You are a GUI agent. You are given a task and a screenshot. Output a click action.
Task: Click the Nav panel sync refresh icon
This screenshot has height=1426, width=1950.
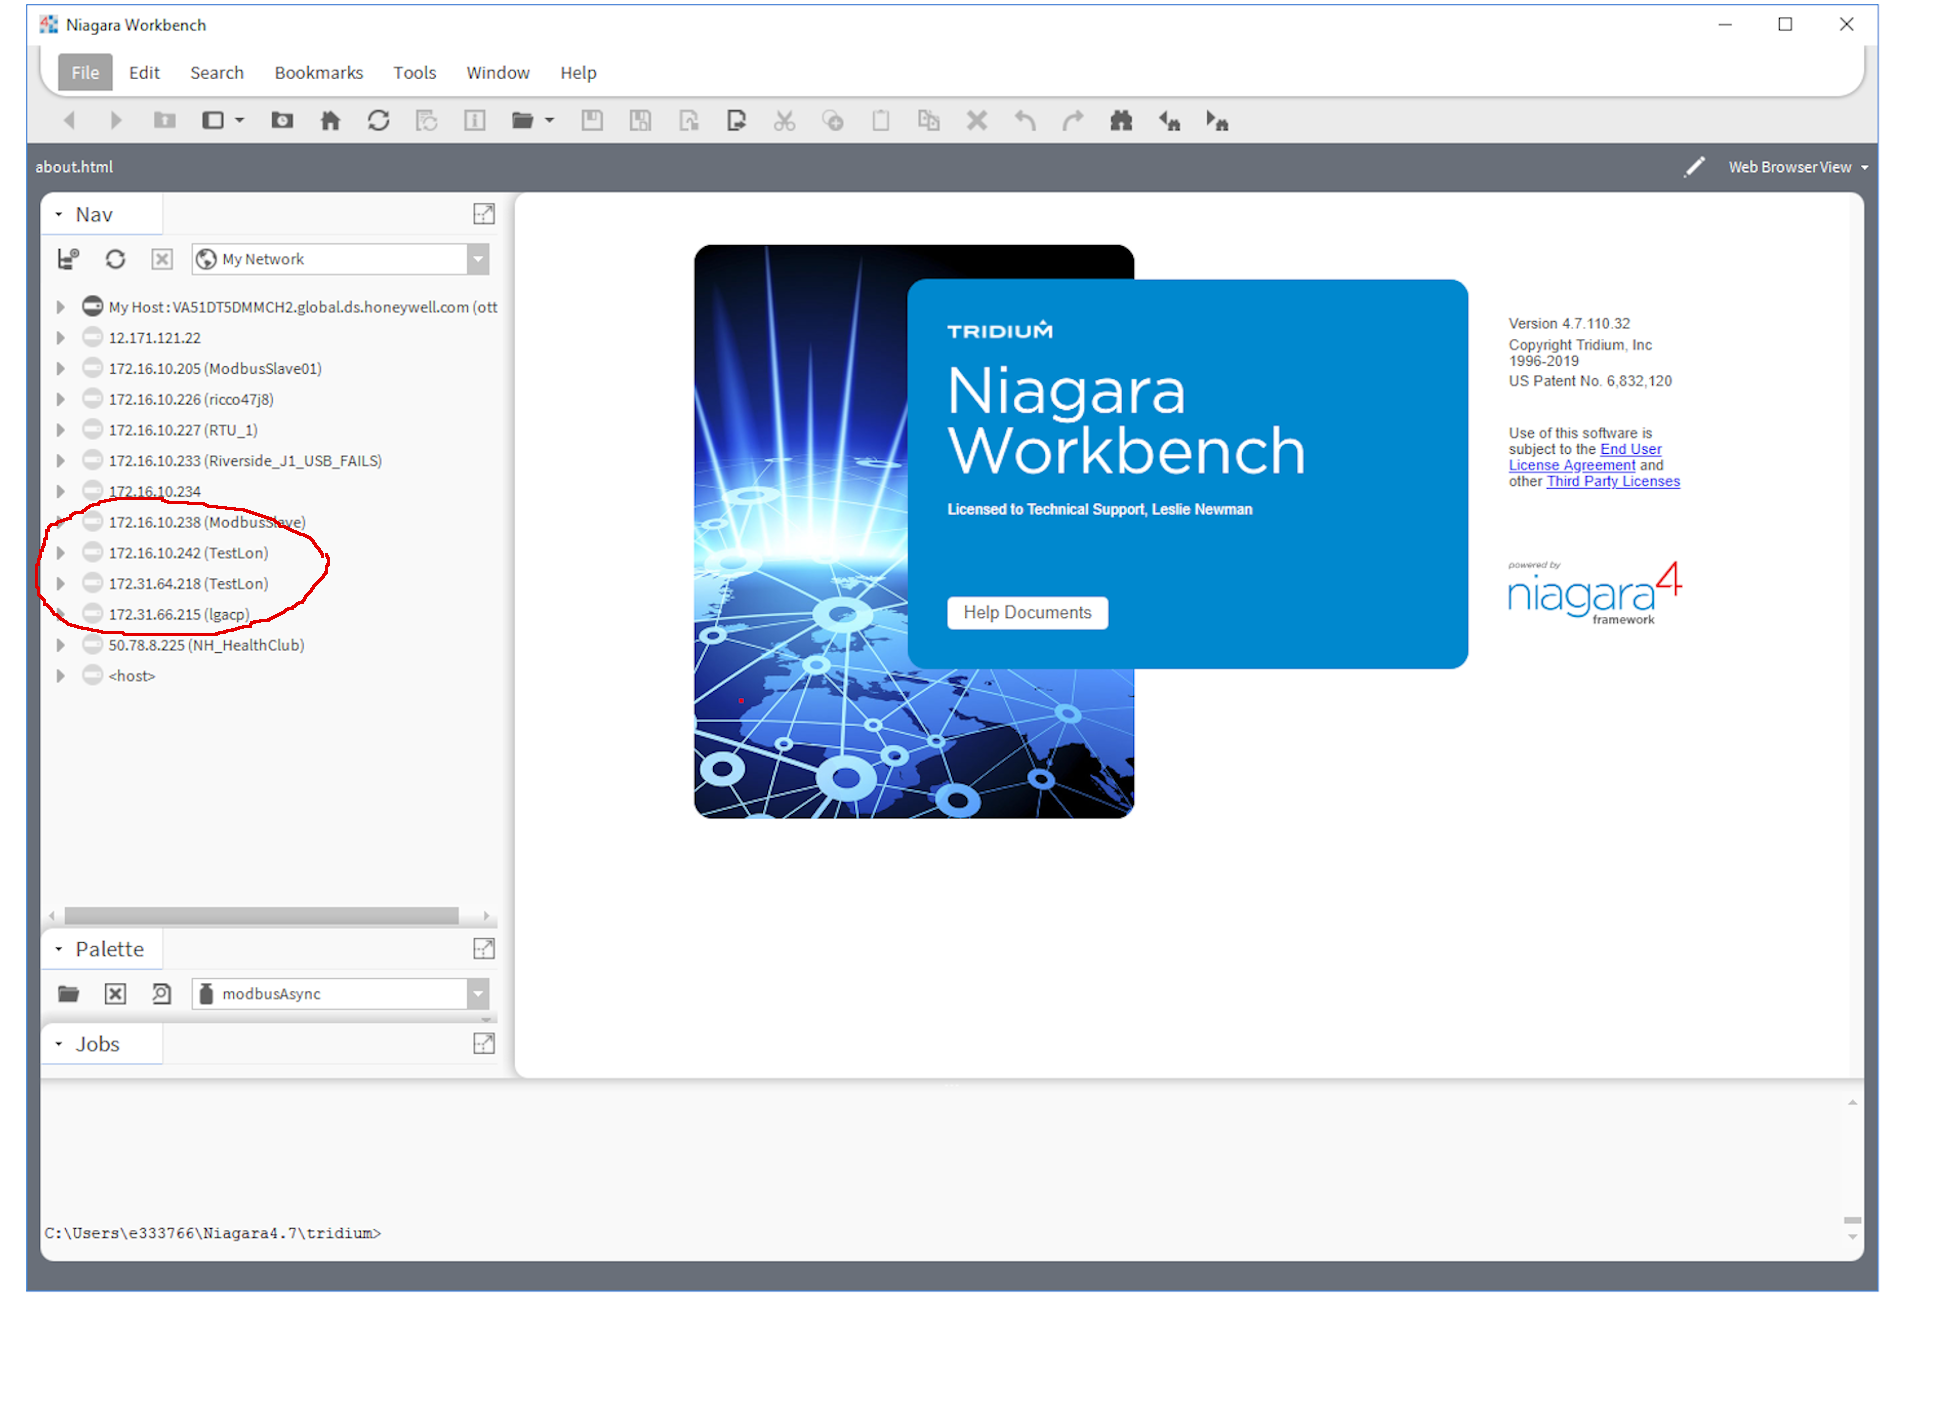click(115, 259)
